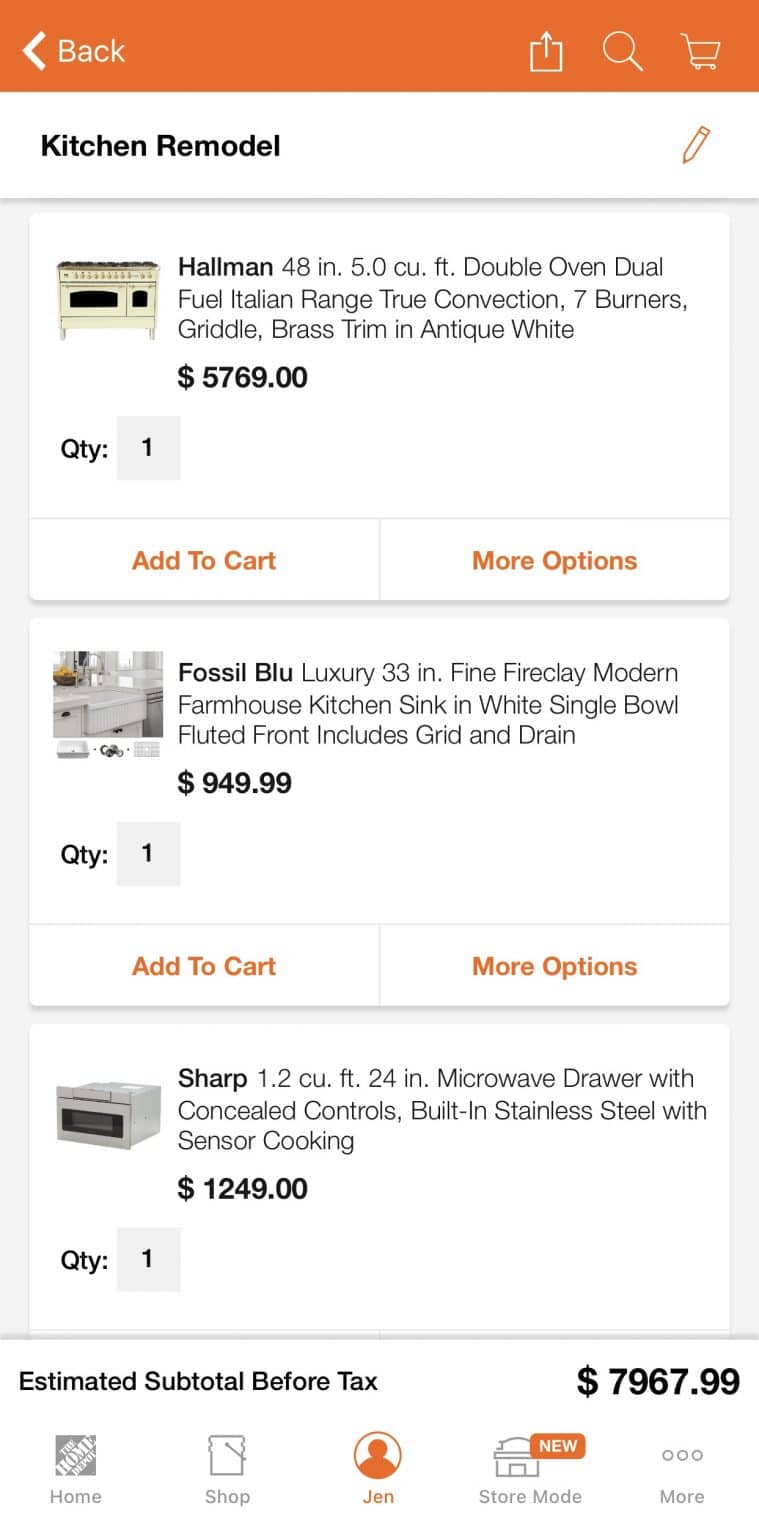Image resolution: width=759 pixels, height=1536 pixels.
Task: Tap the share list icon
Action: (546, 51)
